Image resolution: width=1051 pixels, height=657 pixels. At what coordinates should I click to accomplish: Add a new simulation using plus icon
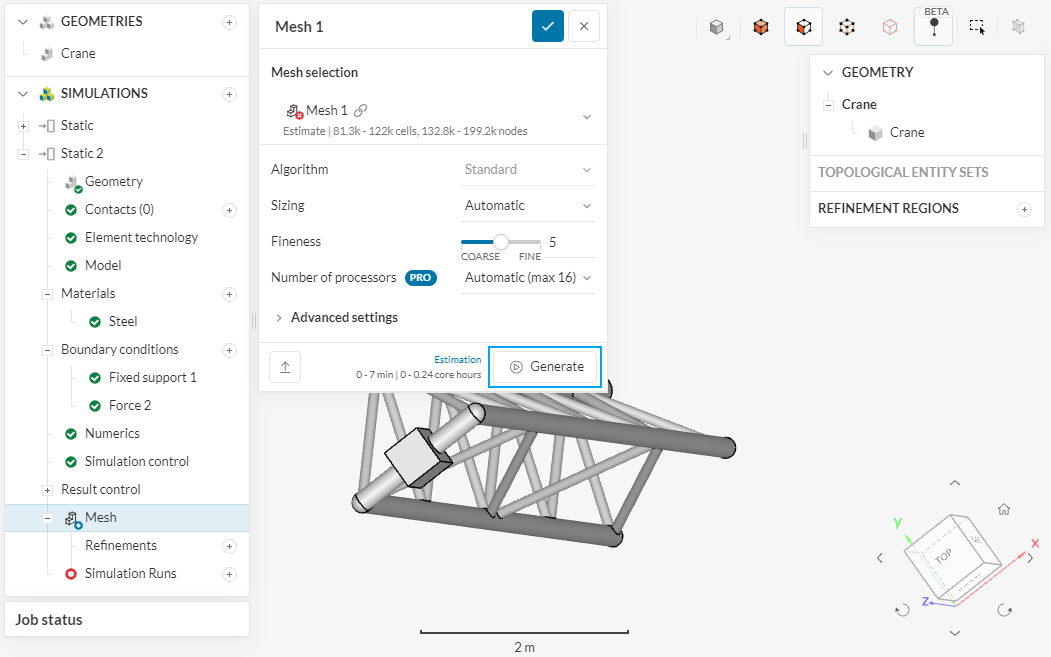[x=229, y=94]
